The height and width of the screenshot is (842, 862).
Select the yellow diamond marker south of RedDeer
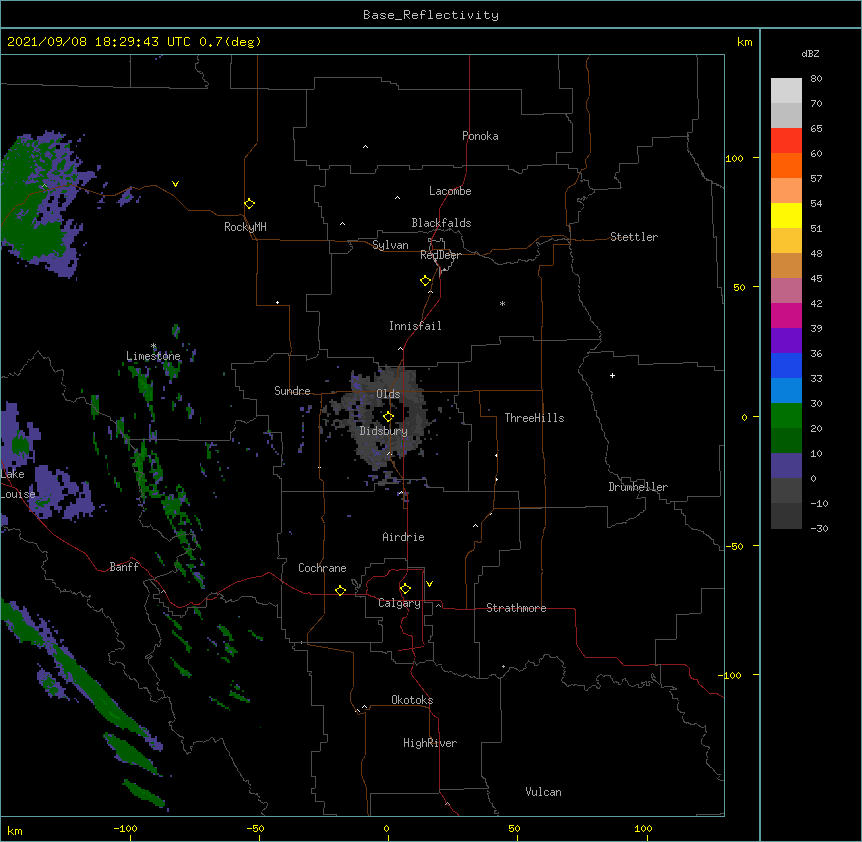[x=426, y=281]
